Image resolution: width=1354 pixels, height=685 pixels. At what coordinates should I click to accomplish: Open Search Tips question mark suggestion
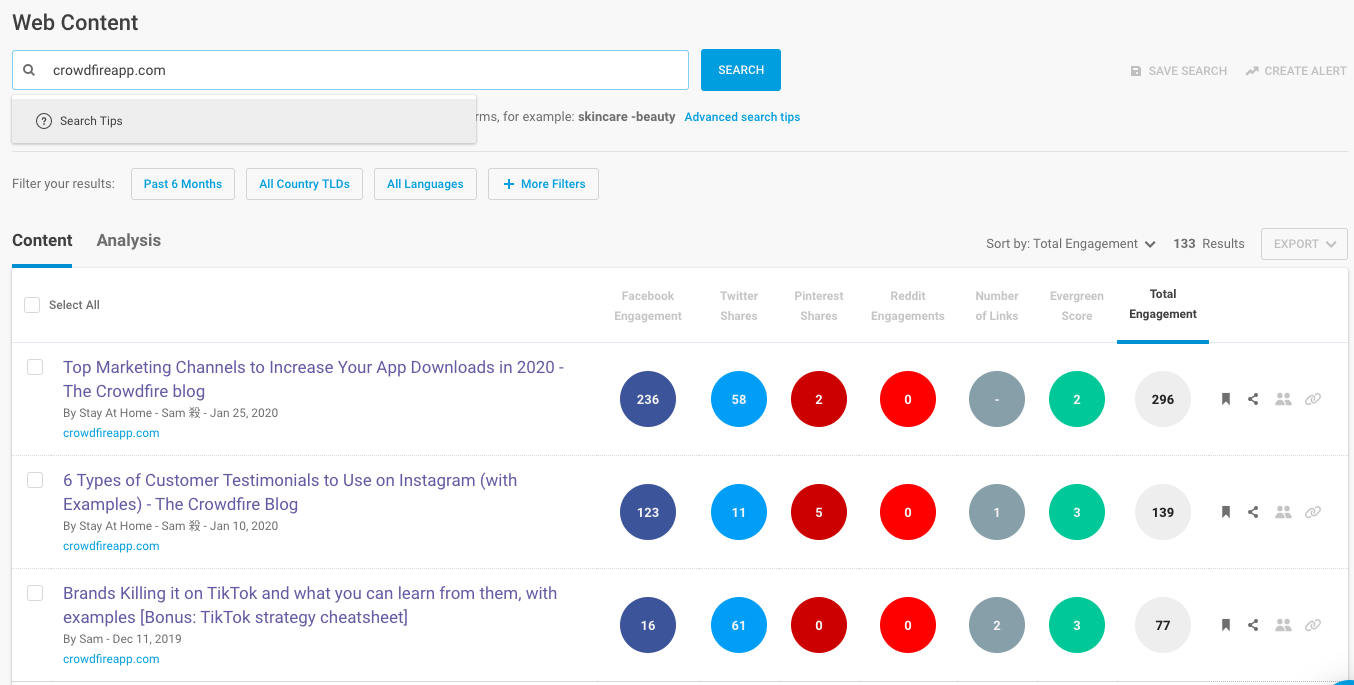[44, 121]
